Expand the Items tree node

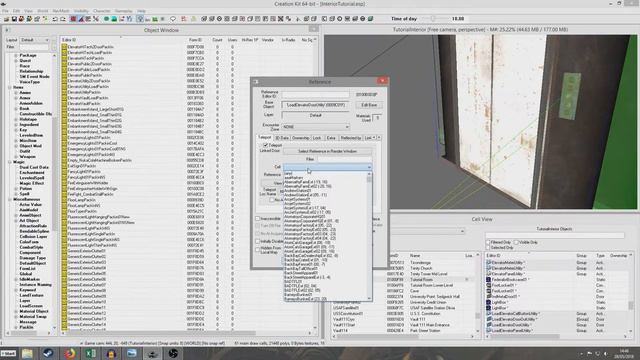(x=10, y=87)
